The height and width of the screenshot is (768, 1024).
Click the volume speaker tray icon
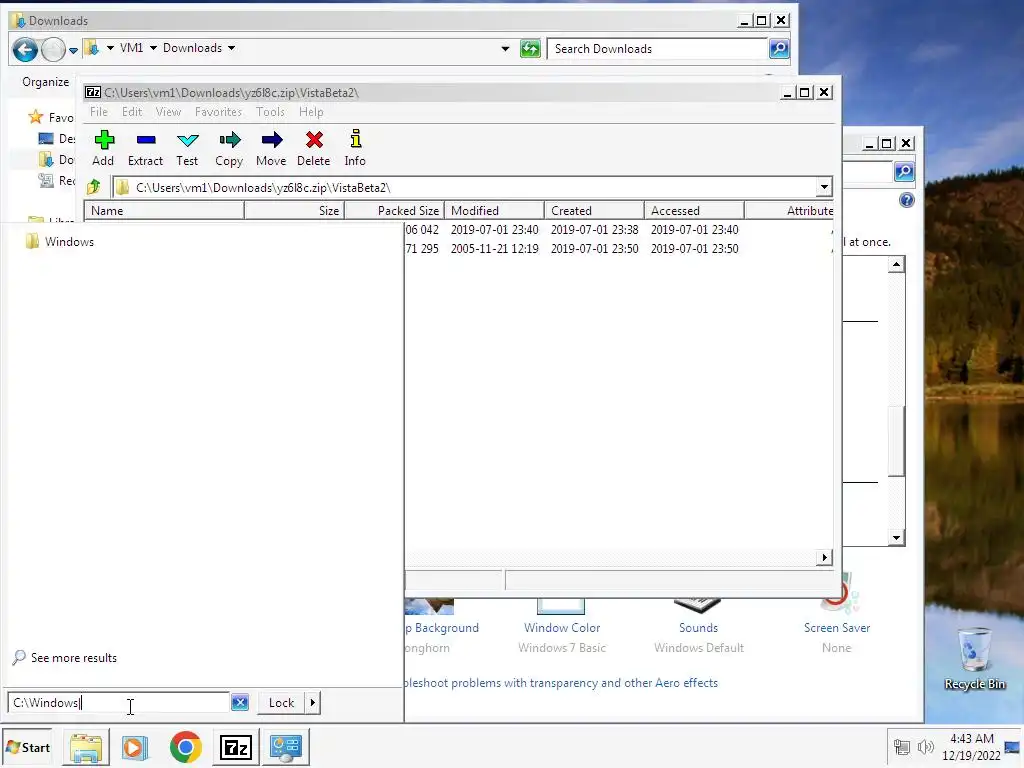click(925, 747)
